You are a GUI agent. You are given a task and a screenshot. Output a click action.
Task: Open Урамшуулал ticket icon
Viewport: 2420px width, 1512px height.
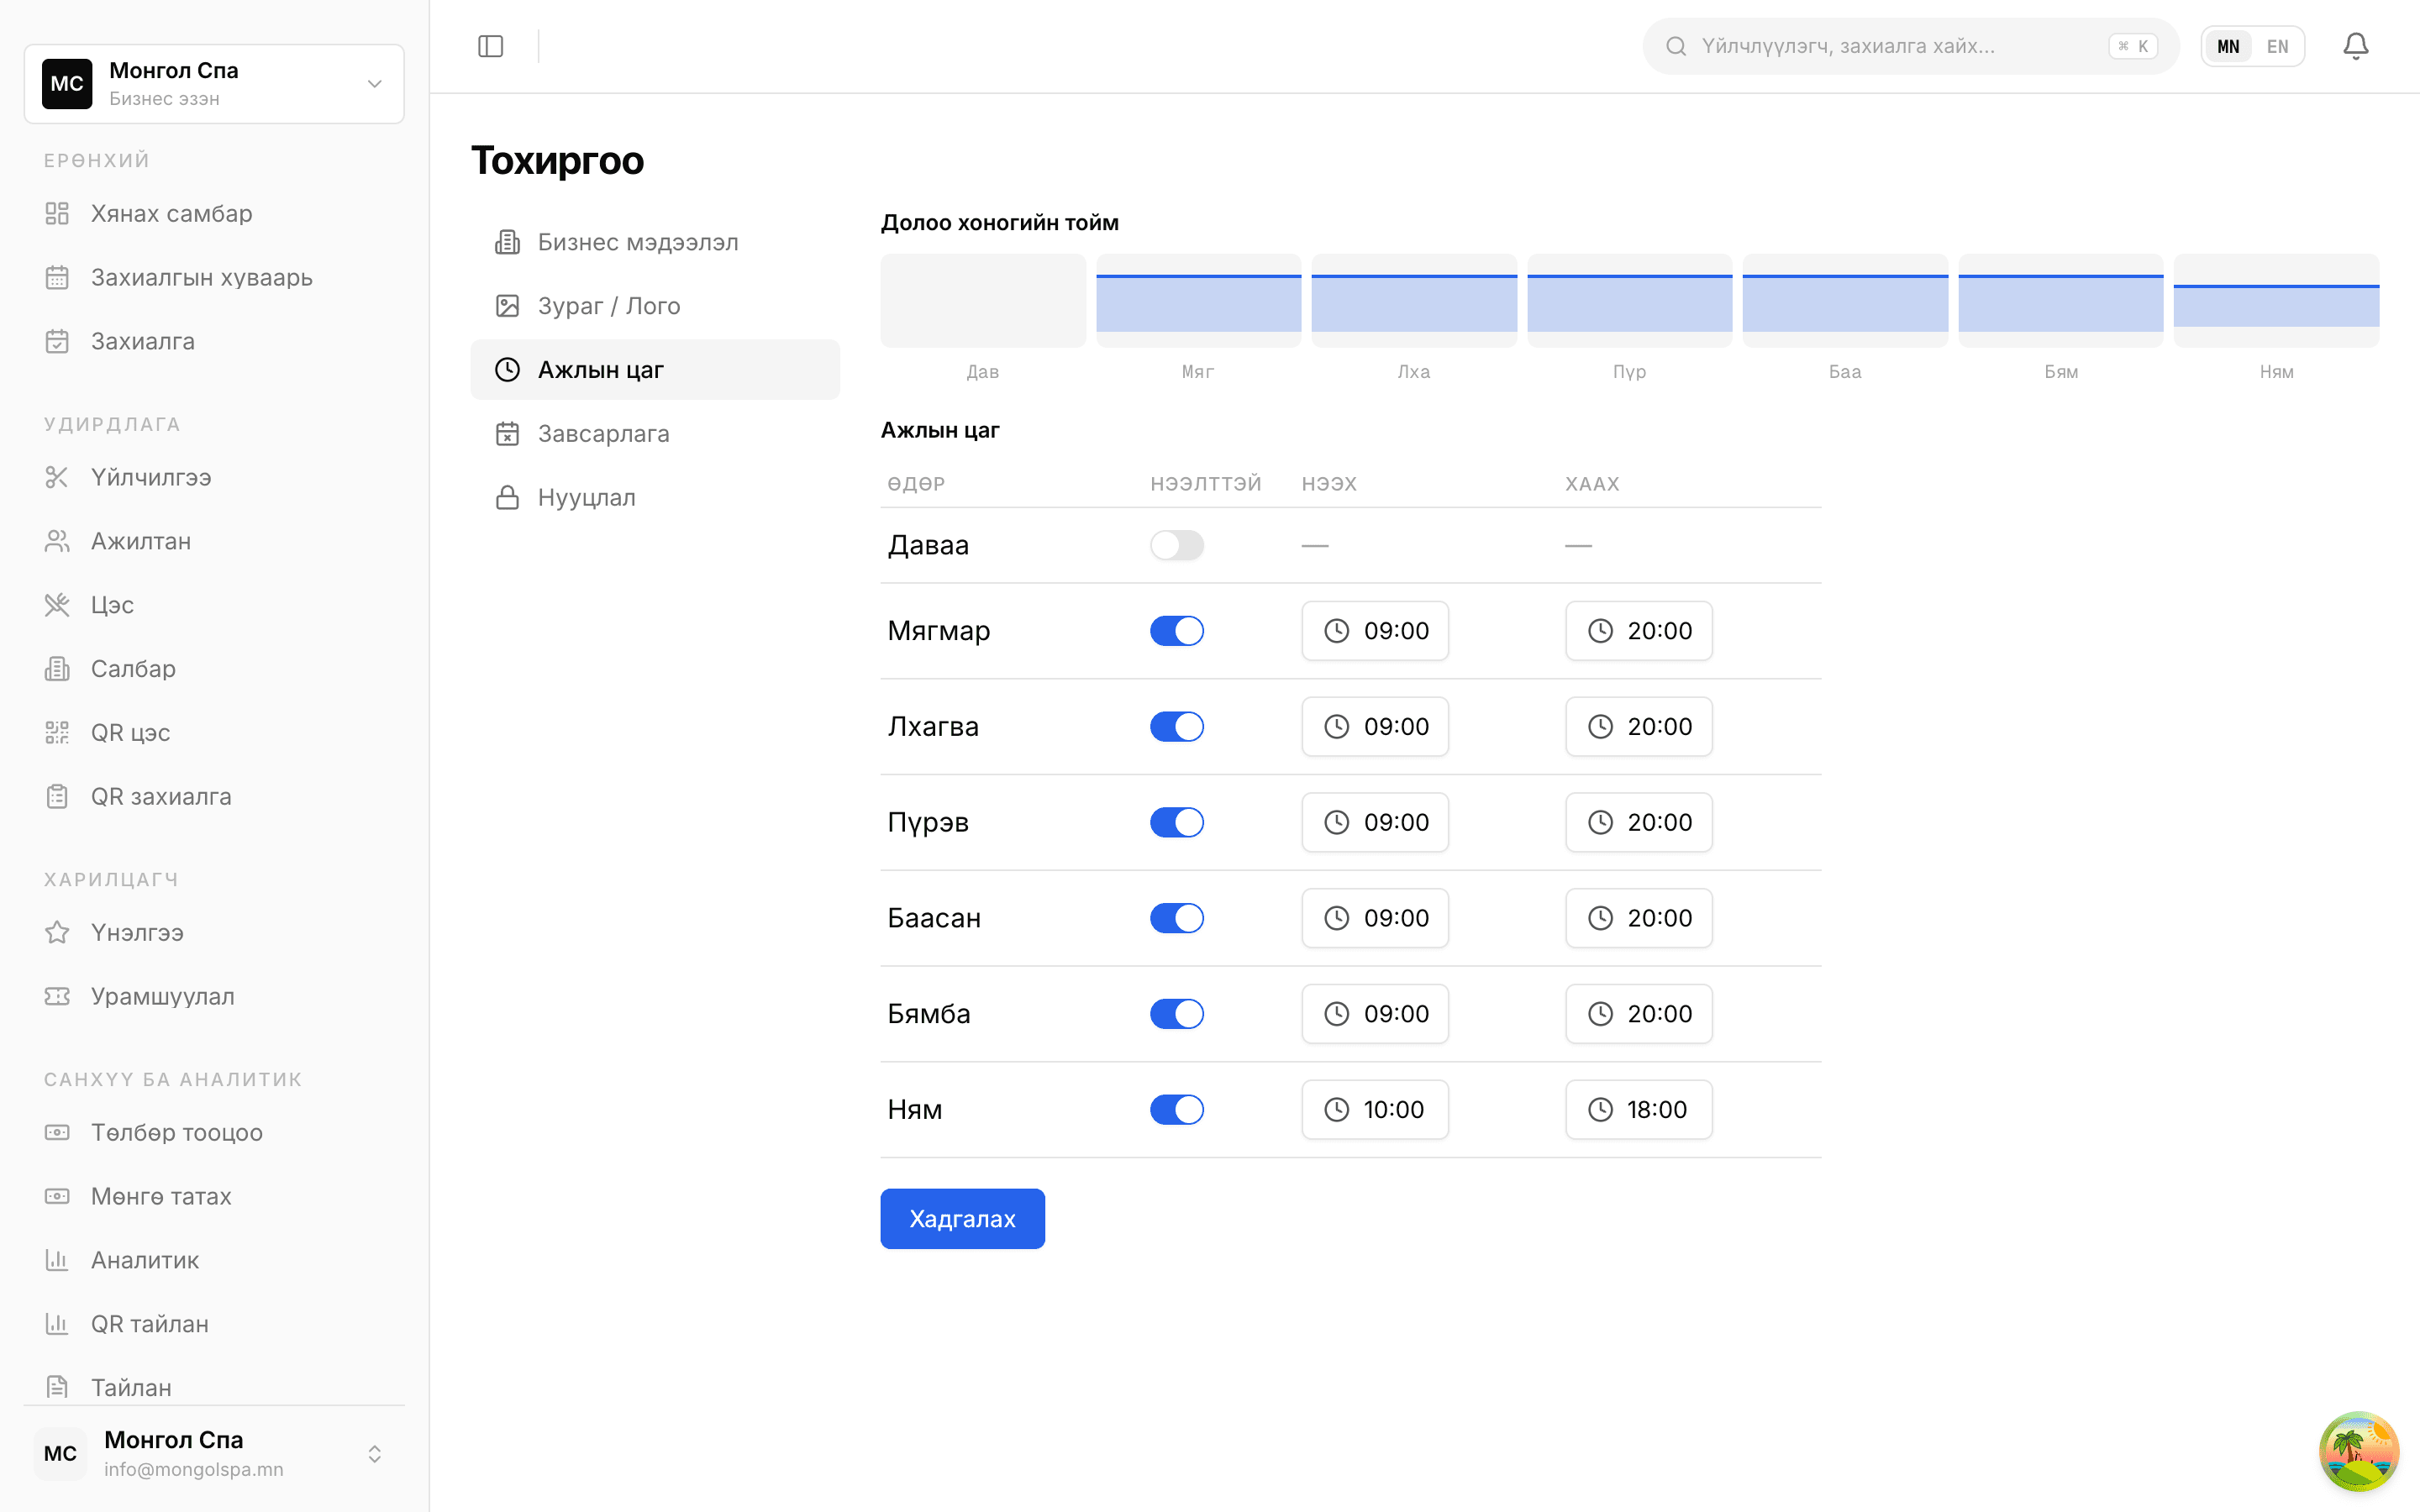57,996
